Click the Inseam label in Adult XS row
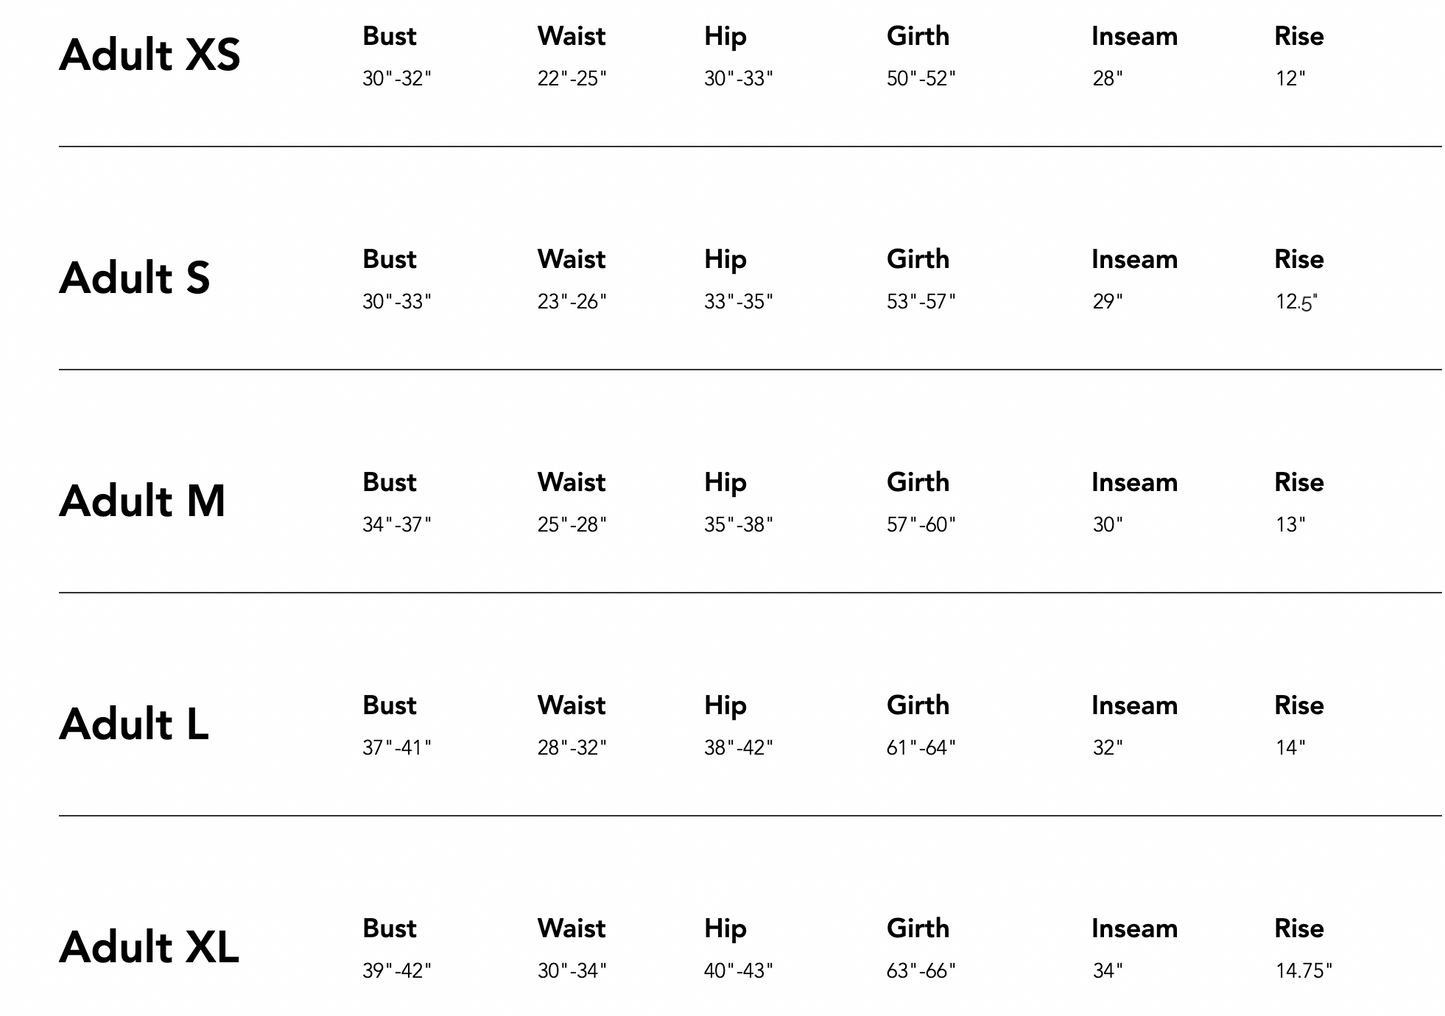 [1134, 37]
